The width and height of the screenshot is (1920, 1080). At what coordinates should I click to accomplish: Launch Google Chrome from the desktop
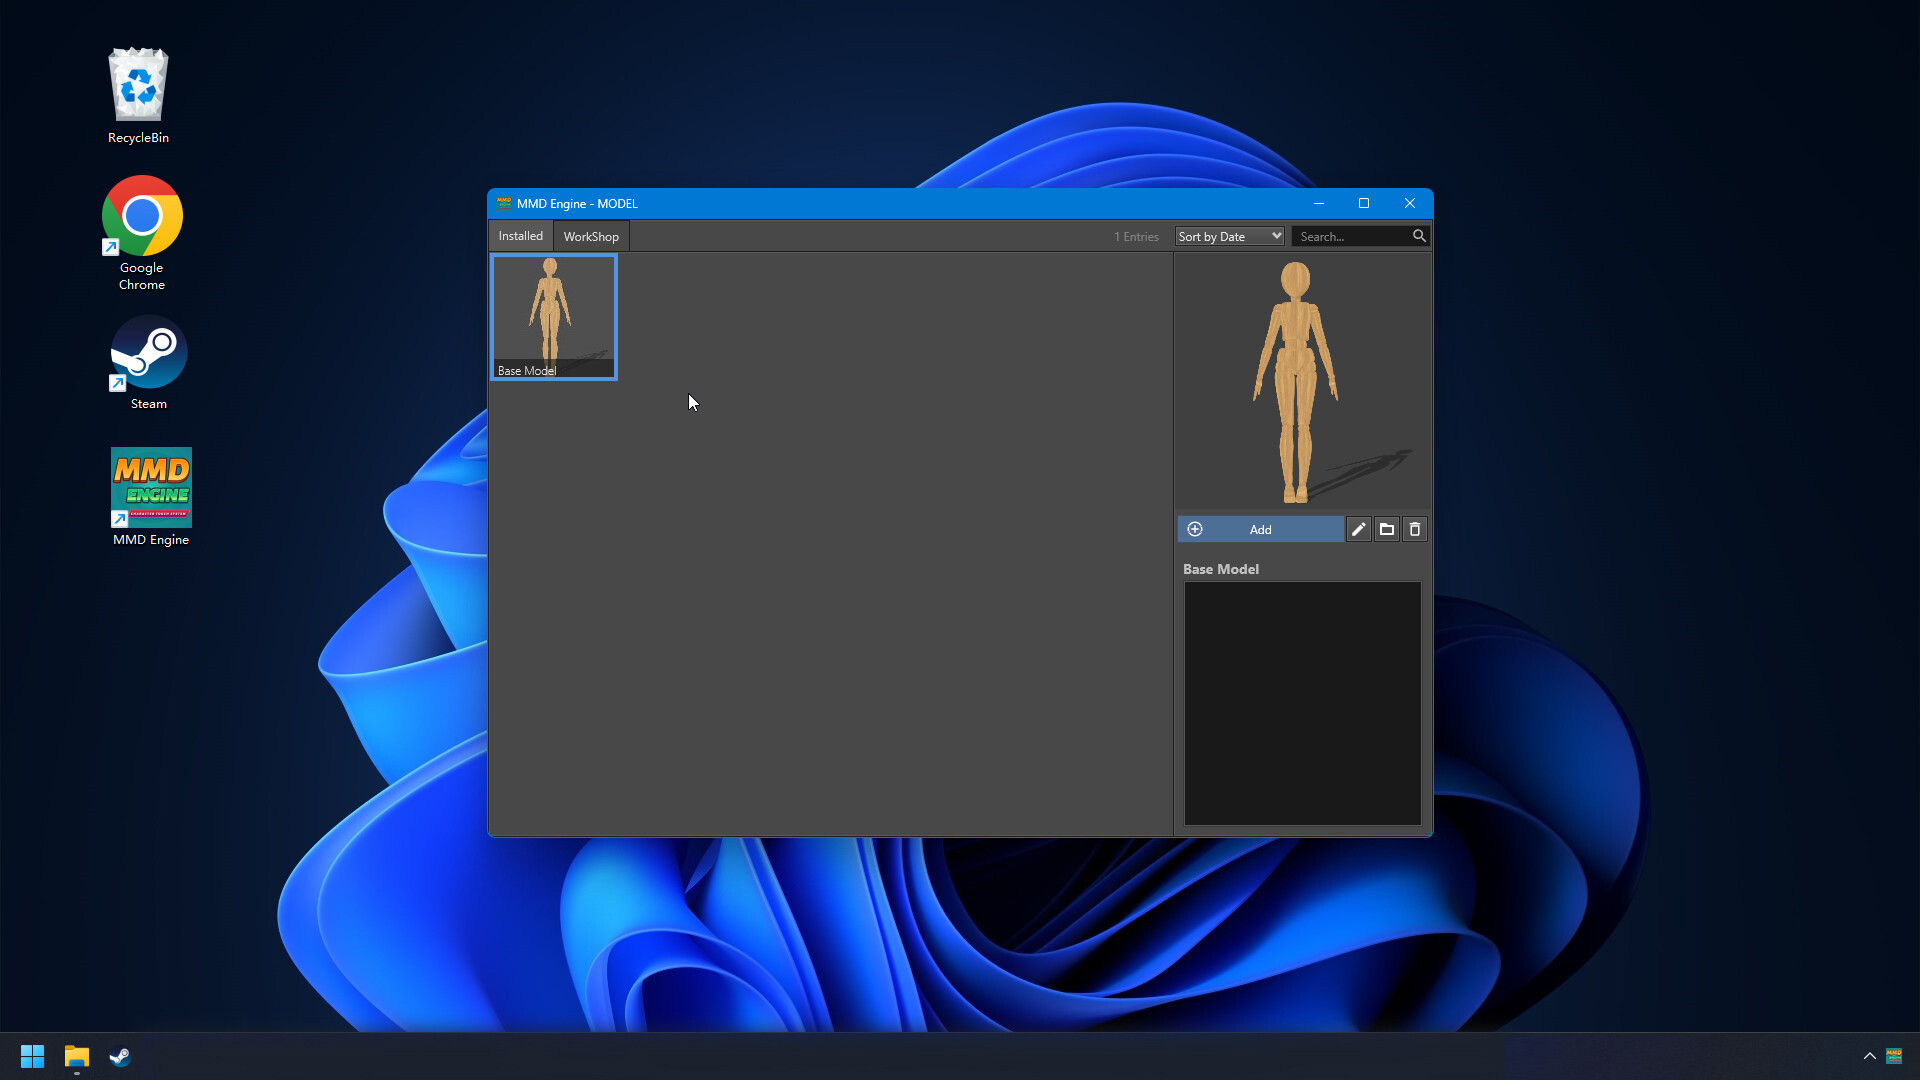tap(141, 214)
